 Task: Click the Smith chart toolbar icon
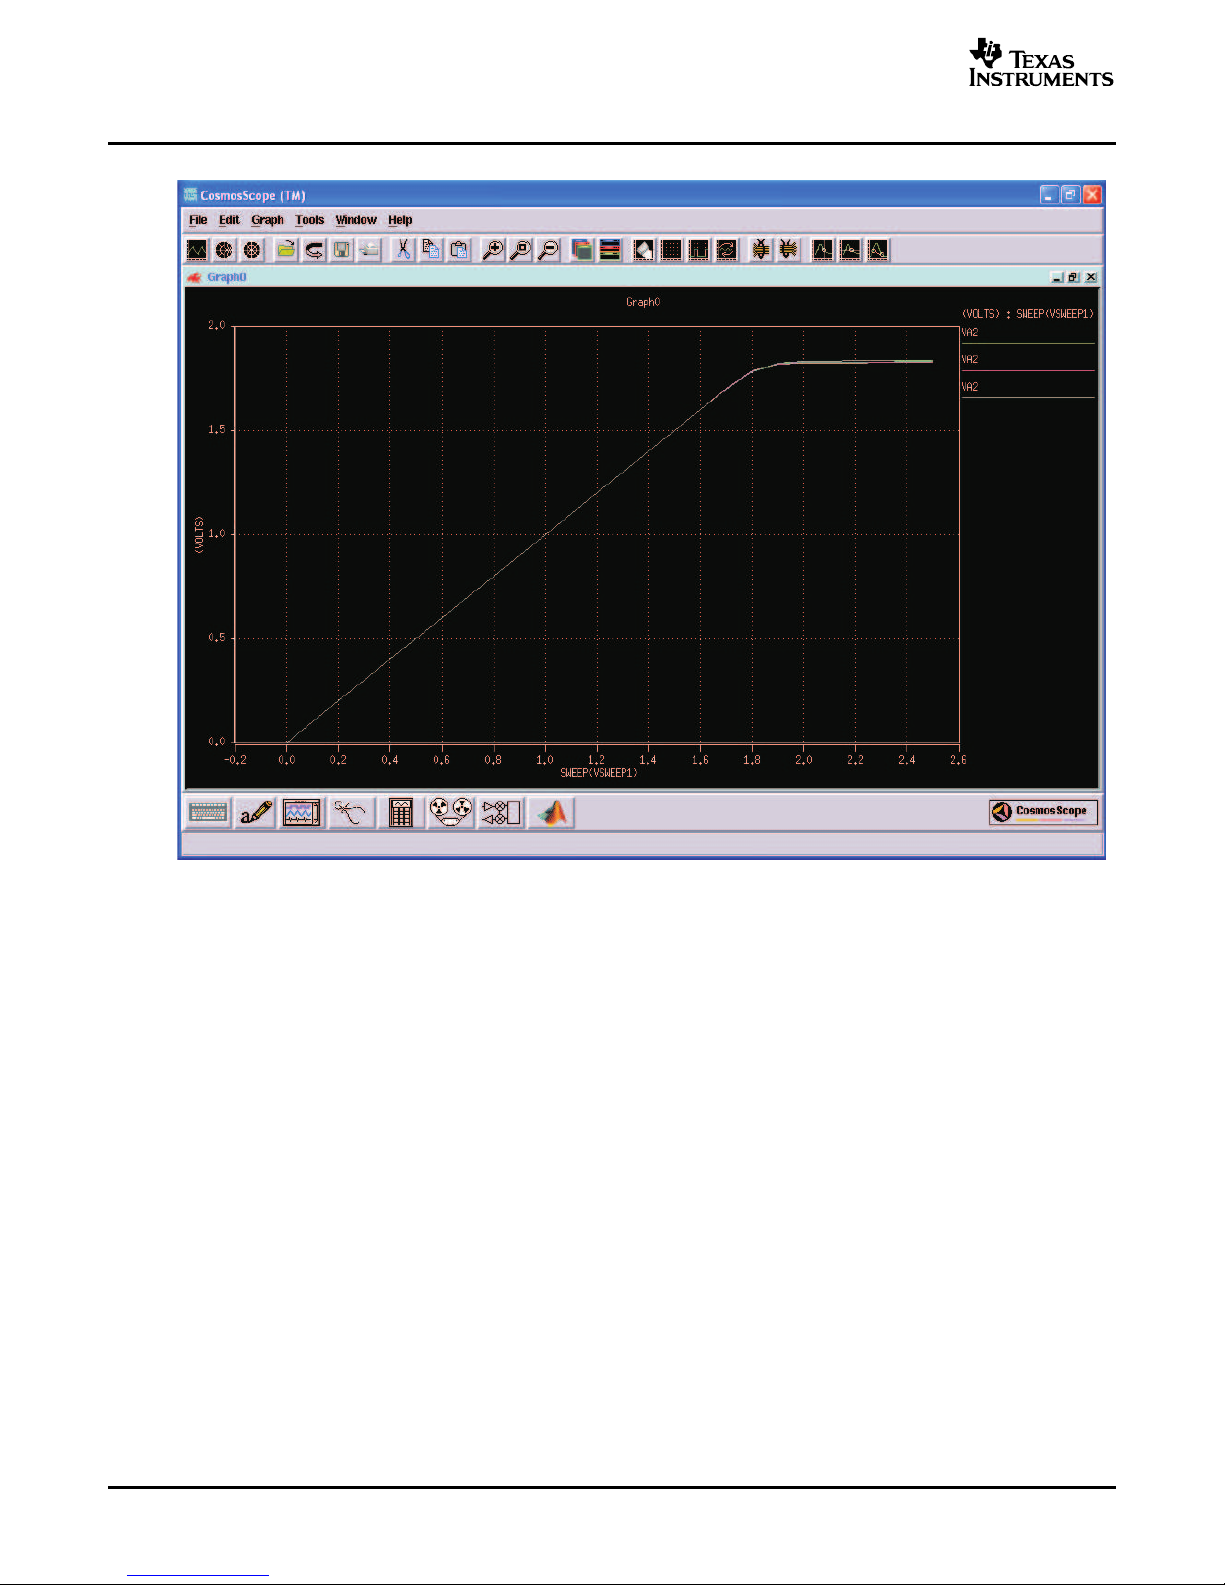[x=252, y=250]
